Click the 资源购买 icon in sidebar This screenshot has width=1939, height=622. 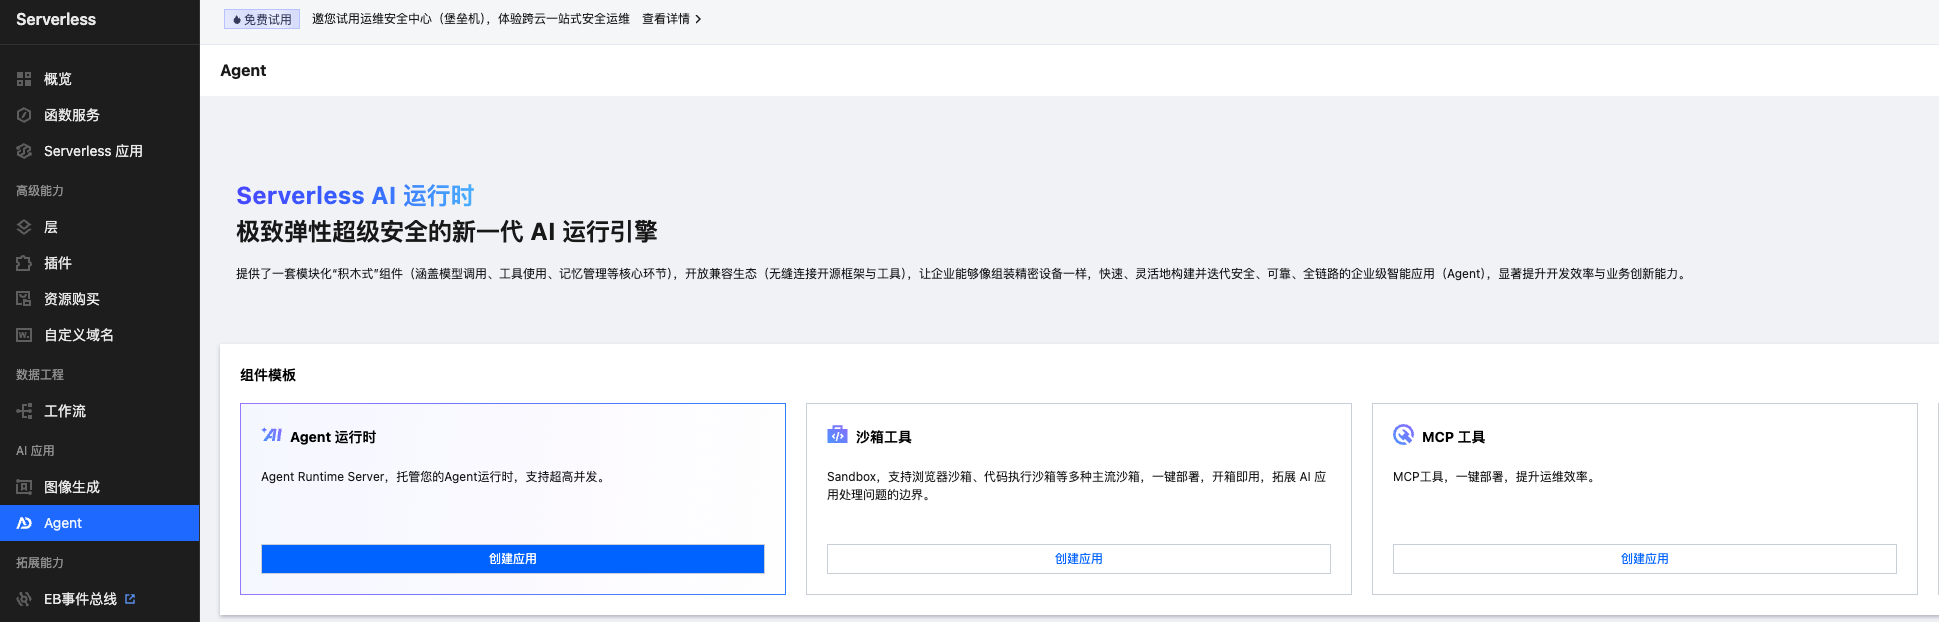click(x=24, y=299)
